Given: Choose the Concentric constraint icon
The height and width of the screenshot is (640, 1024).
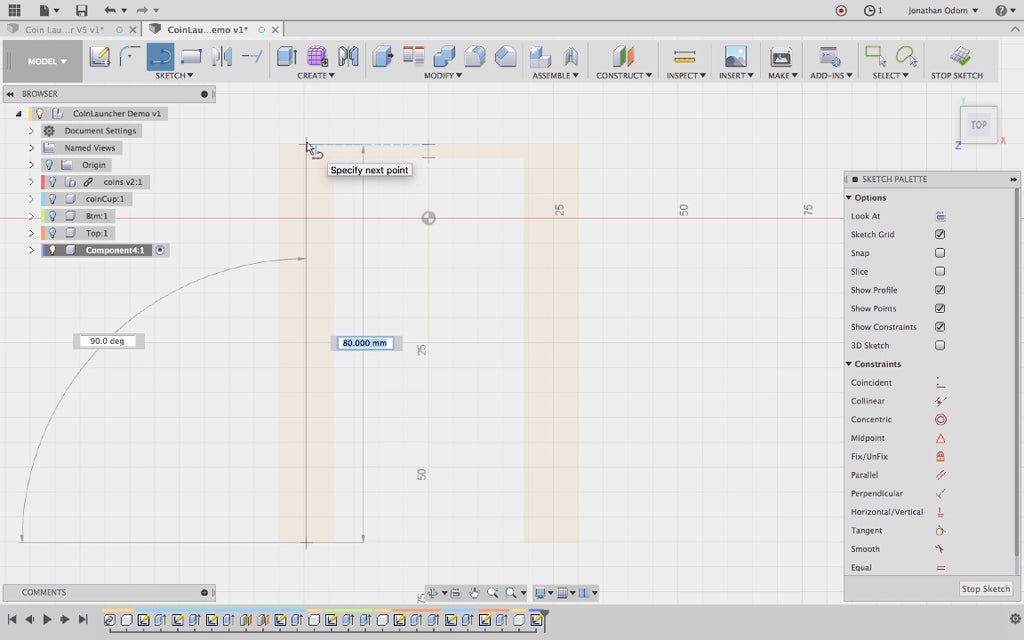Looking at the screenshot, I should click(x=940, y=420).
